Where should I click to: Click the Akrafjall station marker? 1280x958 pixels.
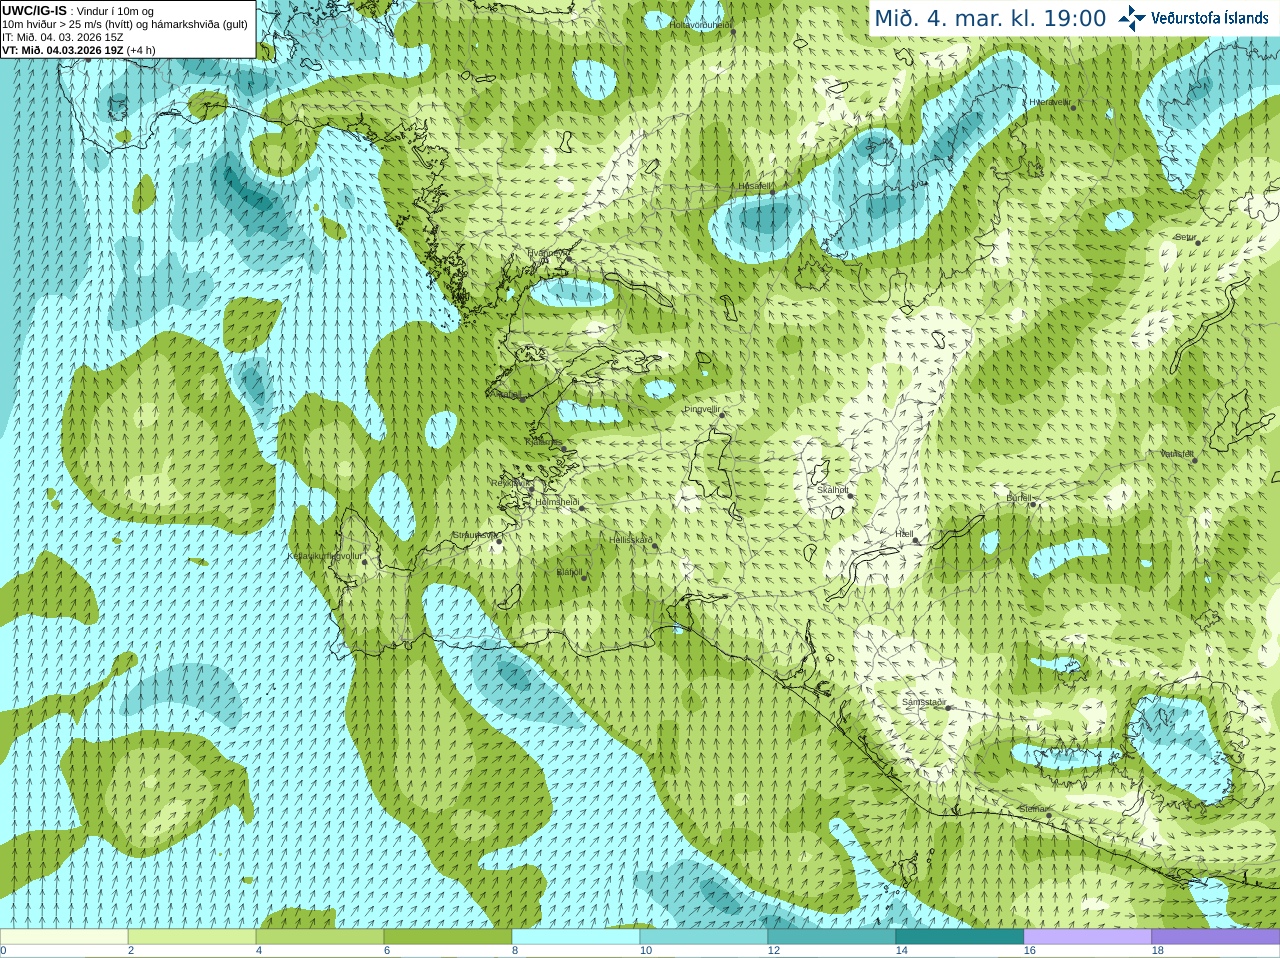pos(522,399)
